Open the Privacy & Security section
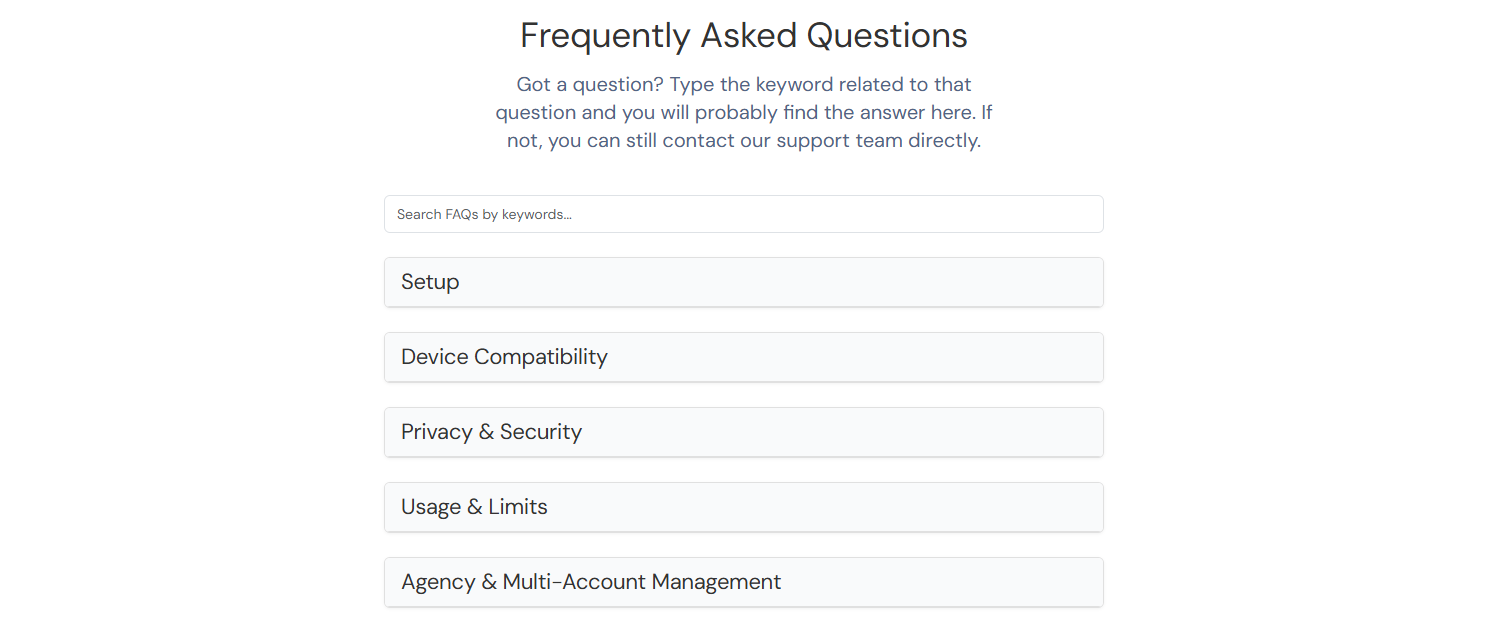 coord(743,432)
